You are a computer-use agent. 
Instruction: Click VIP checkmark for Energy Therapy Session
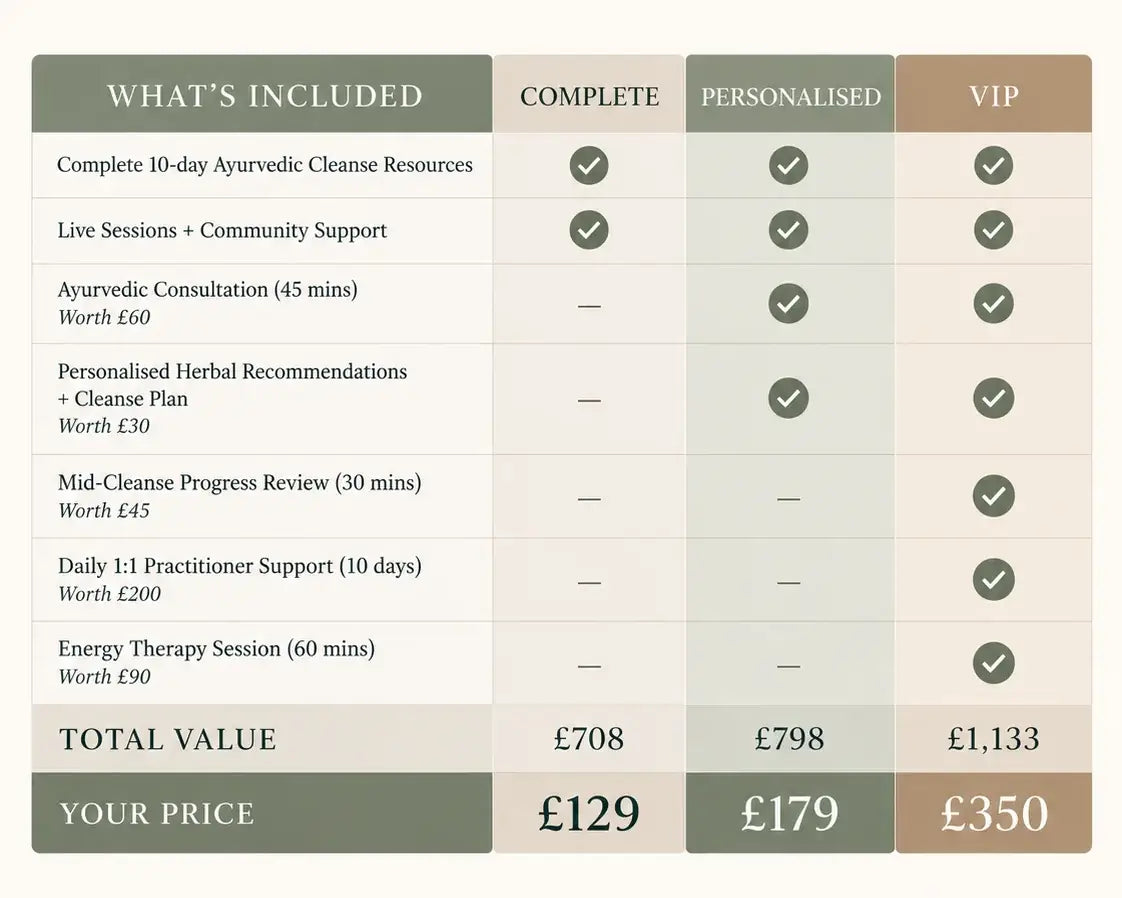pyautogui.click(x=993, y=663)
